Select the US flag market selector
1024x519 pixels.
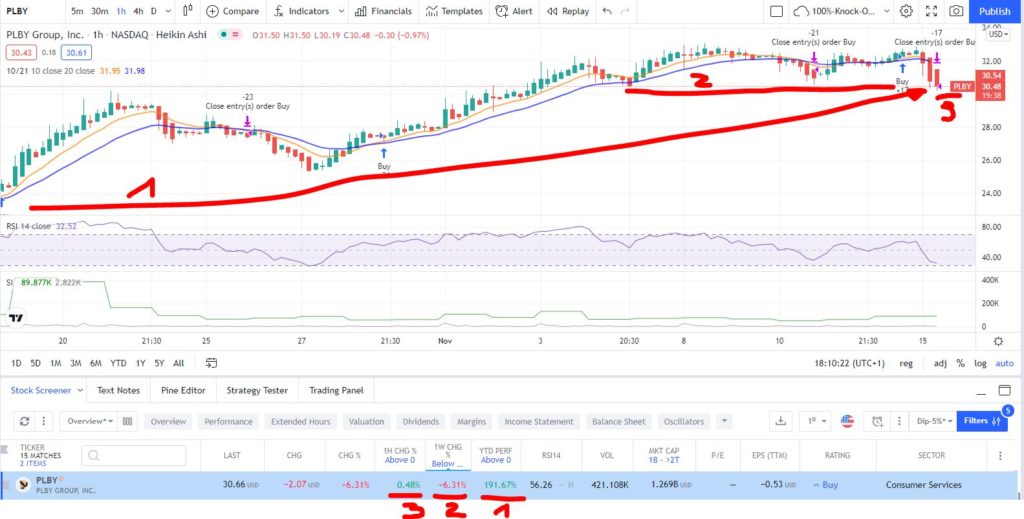(847, 421)
